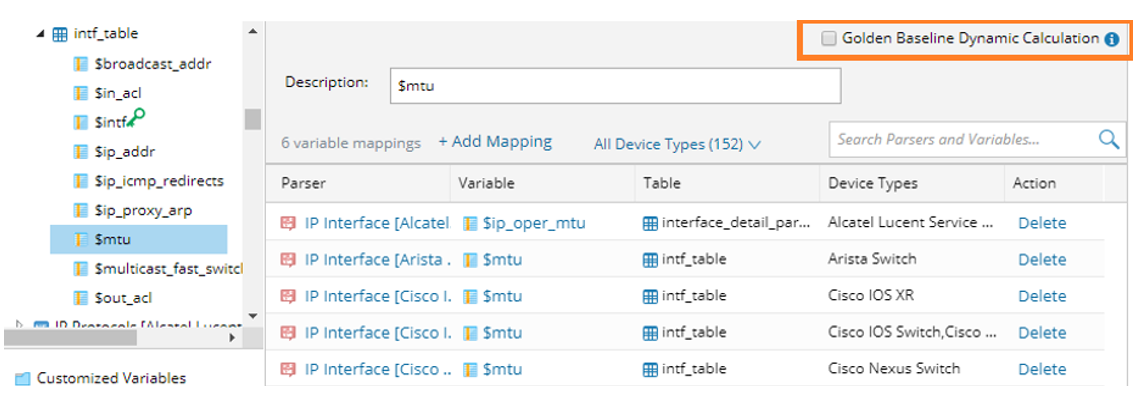Click the intf_table table icon in tree
The image size is (1140, 400).
[x=60, y=34]
